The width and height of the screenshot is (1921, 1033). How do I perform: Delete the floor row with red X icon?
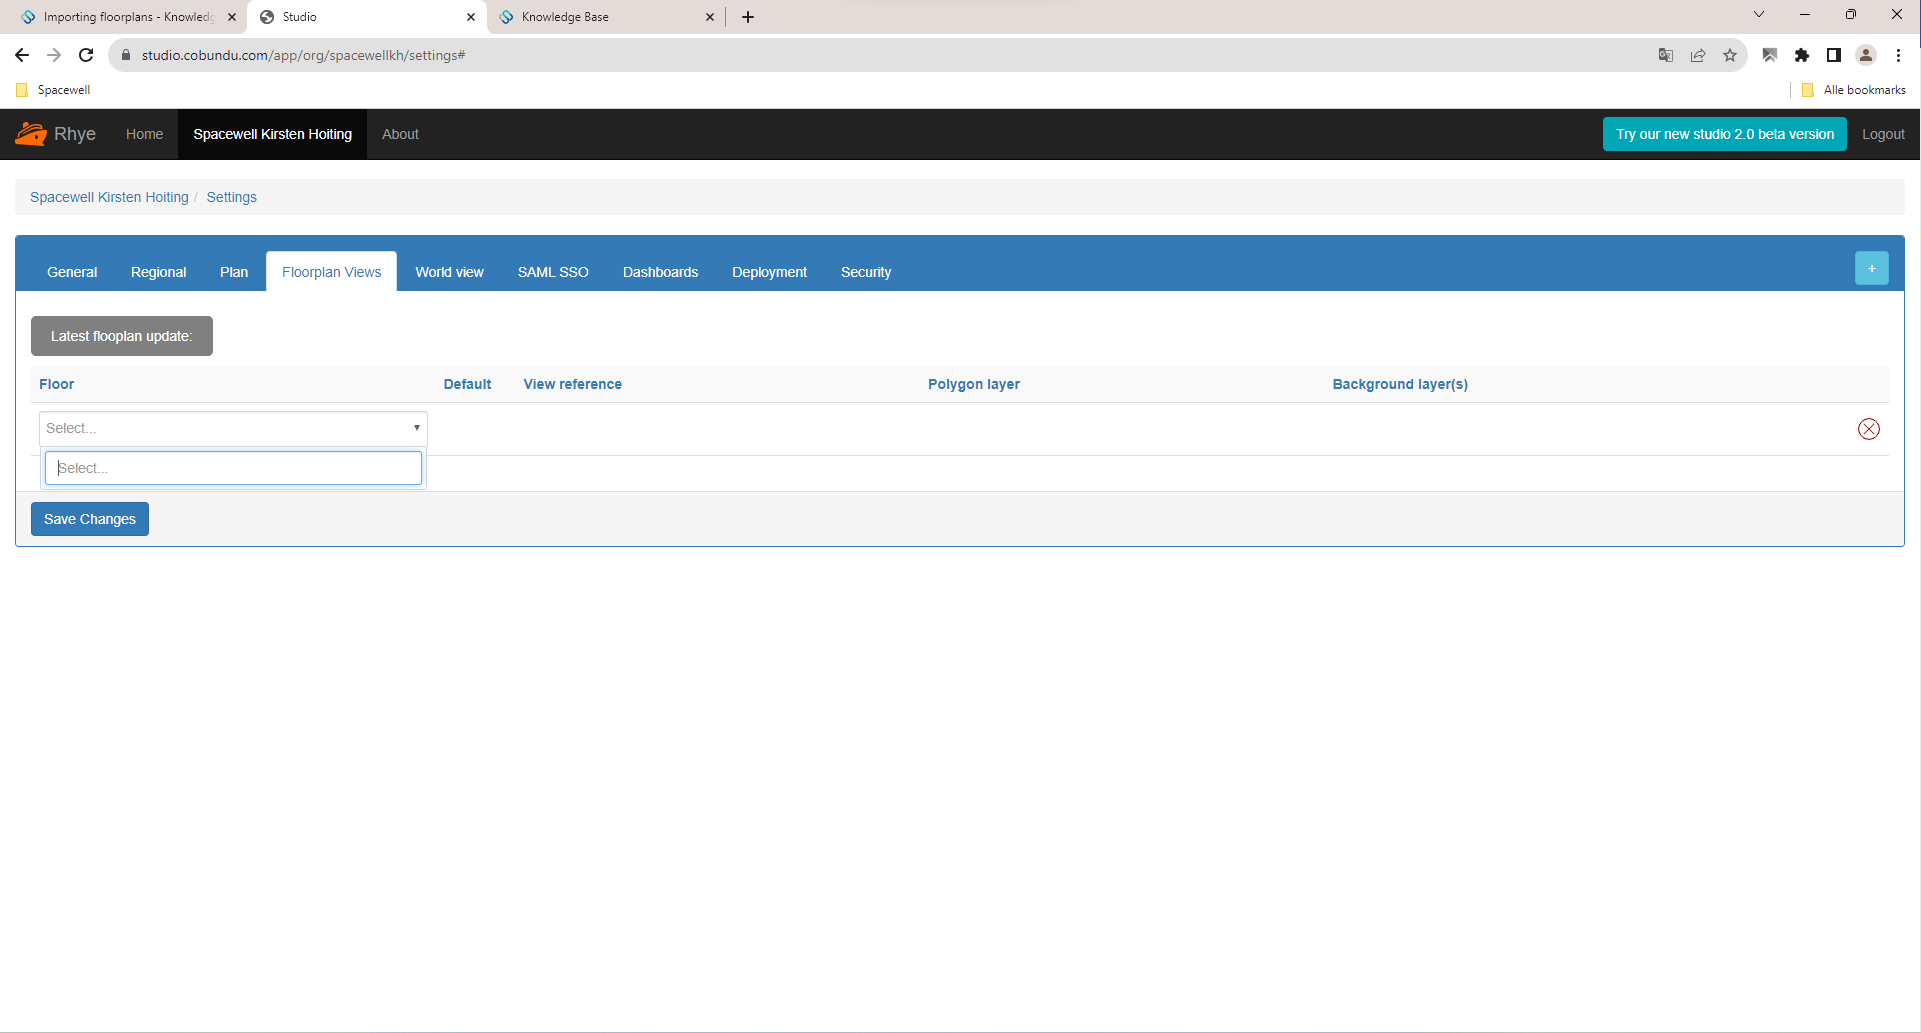[1868, 429]
